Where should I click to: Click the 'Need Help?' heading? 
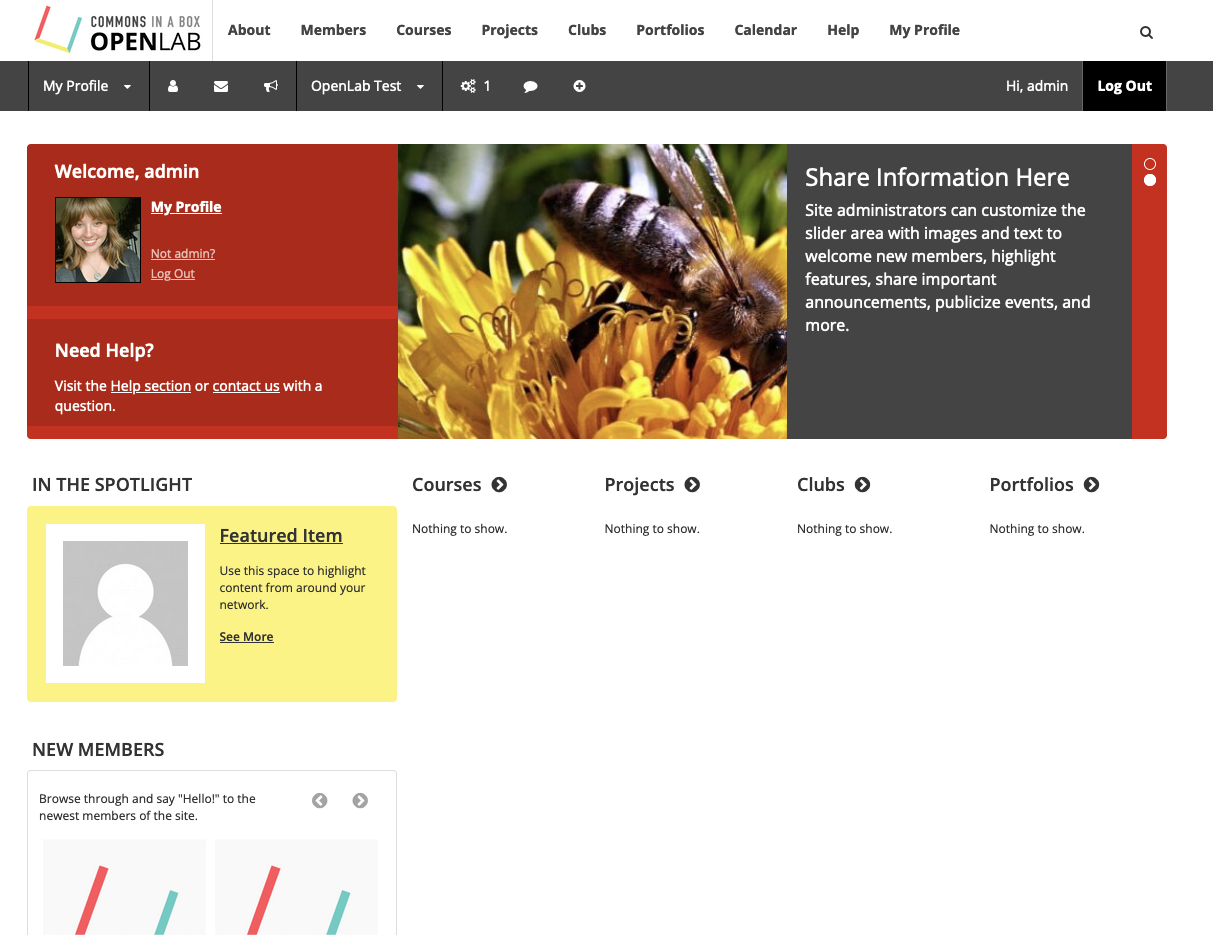pyautogui.click(x=105, y=351)
